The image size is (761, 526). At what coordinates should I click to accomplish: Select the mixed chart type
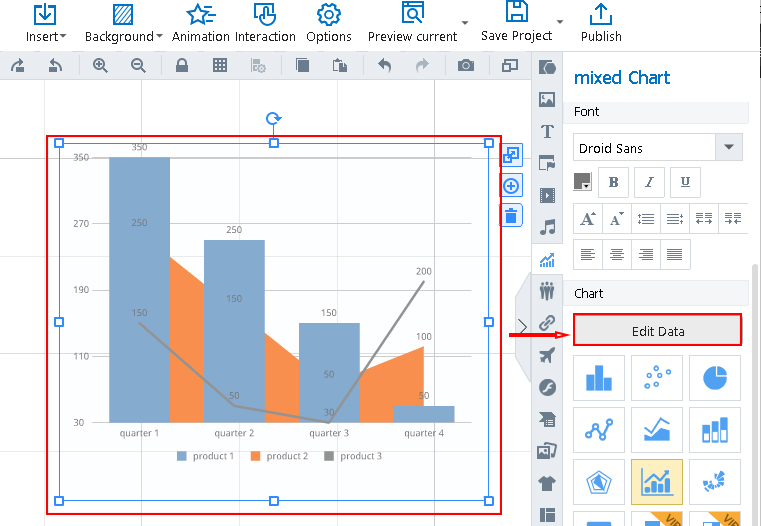657,482
